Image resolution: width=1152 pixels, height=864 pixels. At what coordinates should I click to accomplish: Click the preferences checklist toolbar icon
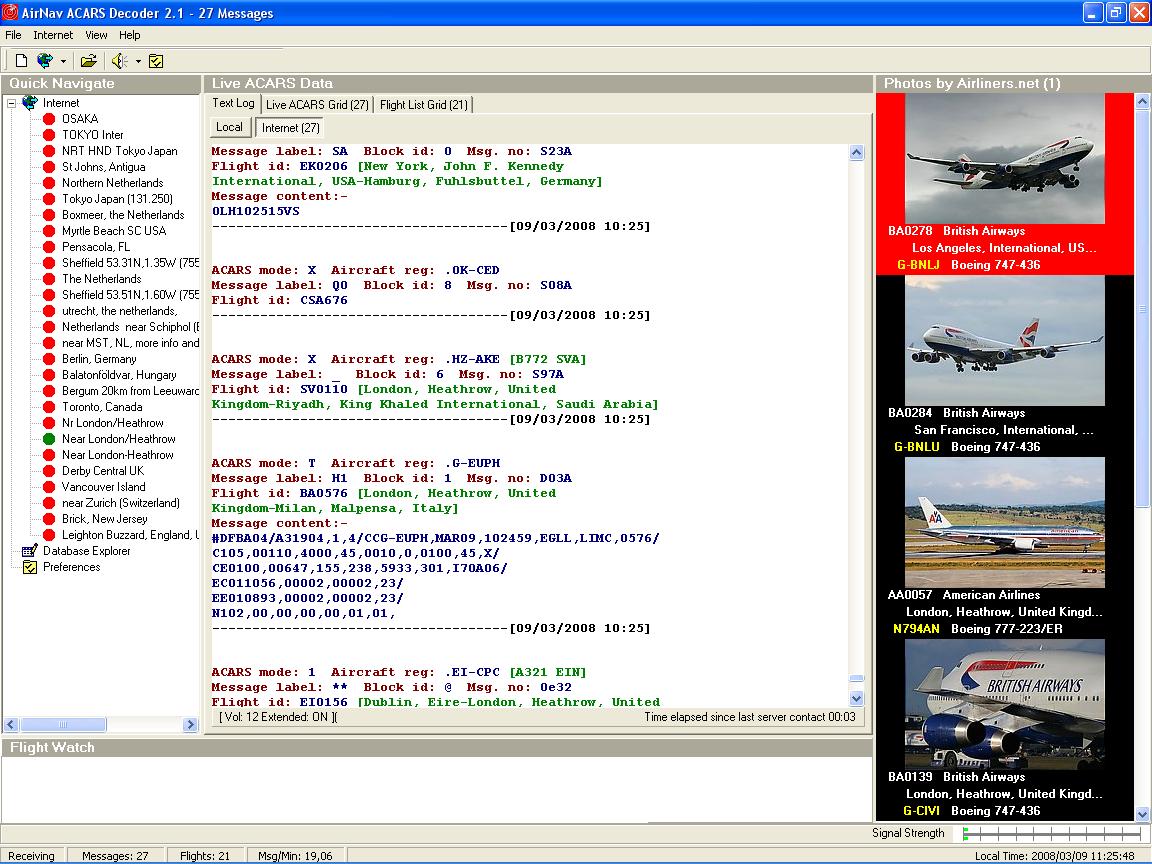[x=156, y=61]
